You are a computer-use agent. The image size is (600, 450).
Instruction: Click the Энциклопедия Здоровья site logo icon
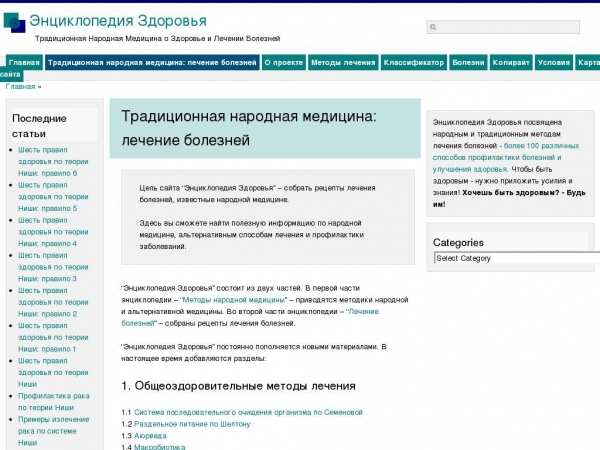(x=15, y=23)
